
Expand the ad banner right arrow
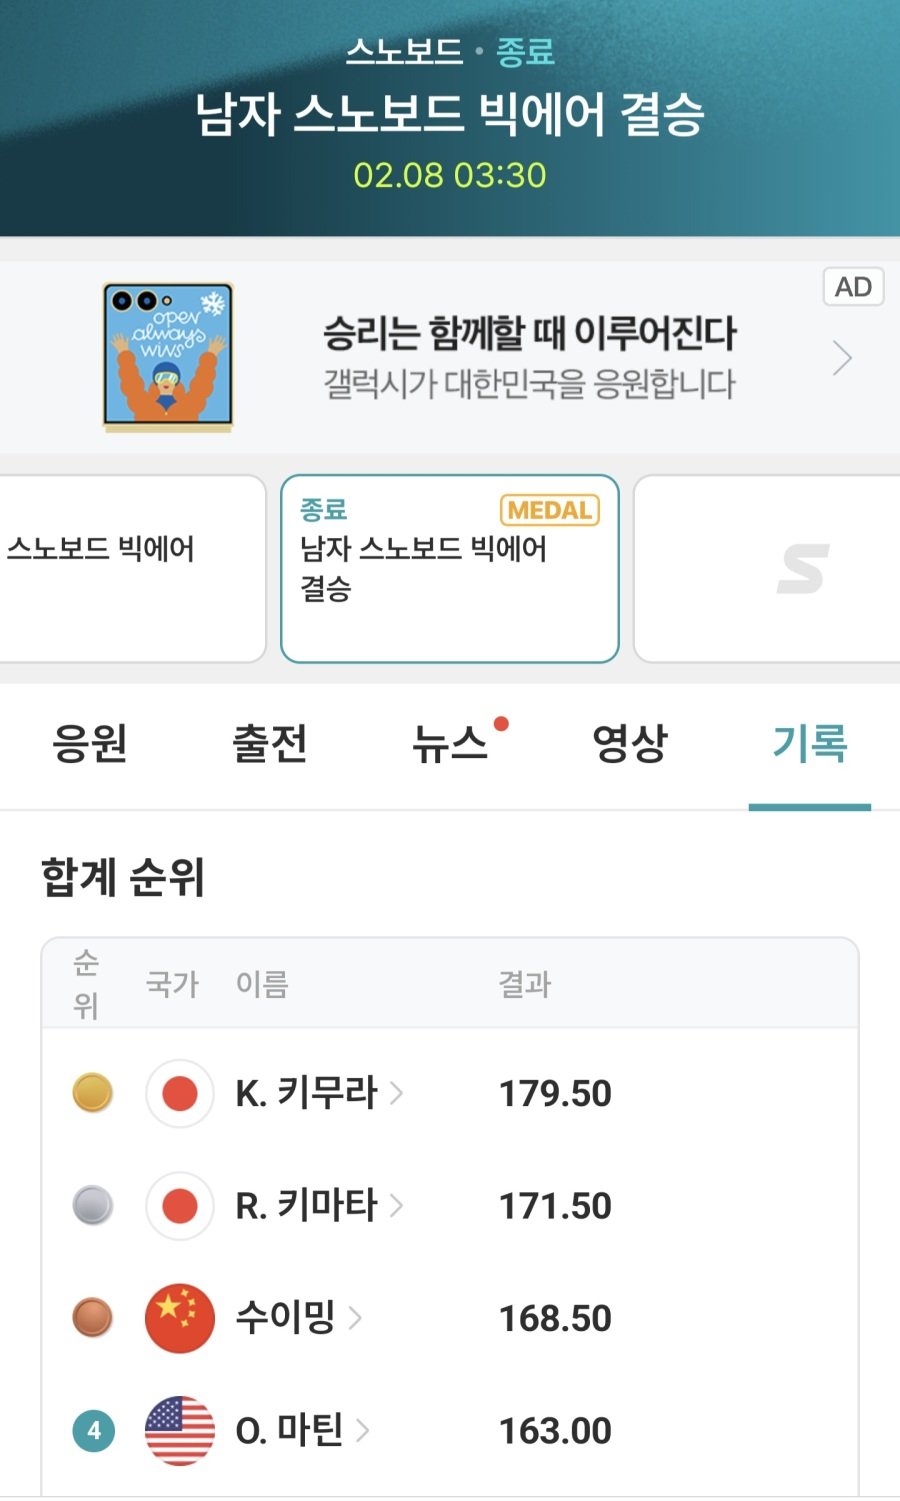coord(843,358)
